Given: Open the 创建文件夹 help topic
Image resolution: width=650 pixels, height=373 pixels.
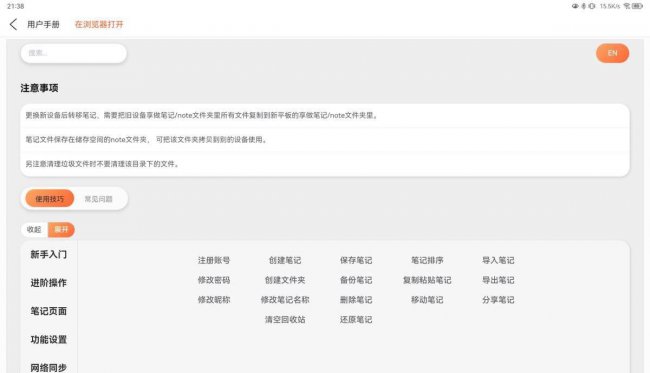Looking at the screenshot, I should click(x=285, y=280).
